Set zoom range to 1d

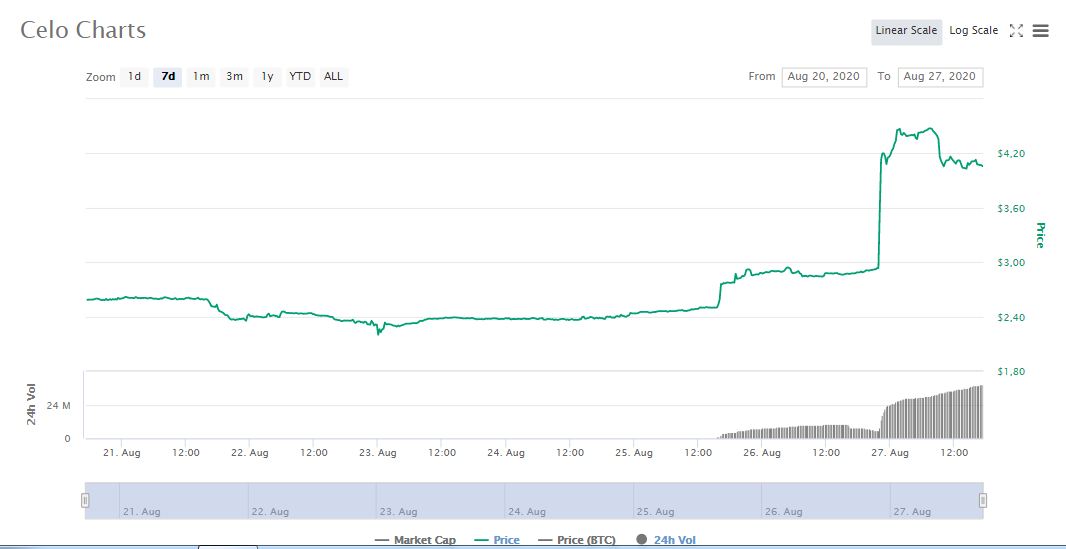tap(134, 77)
